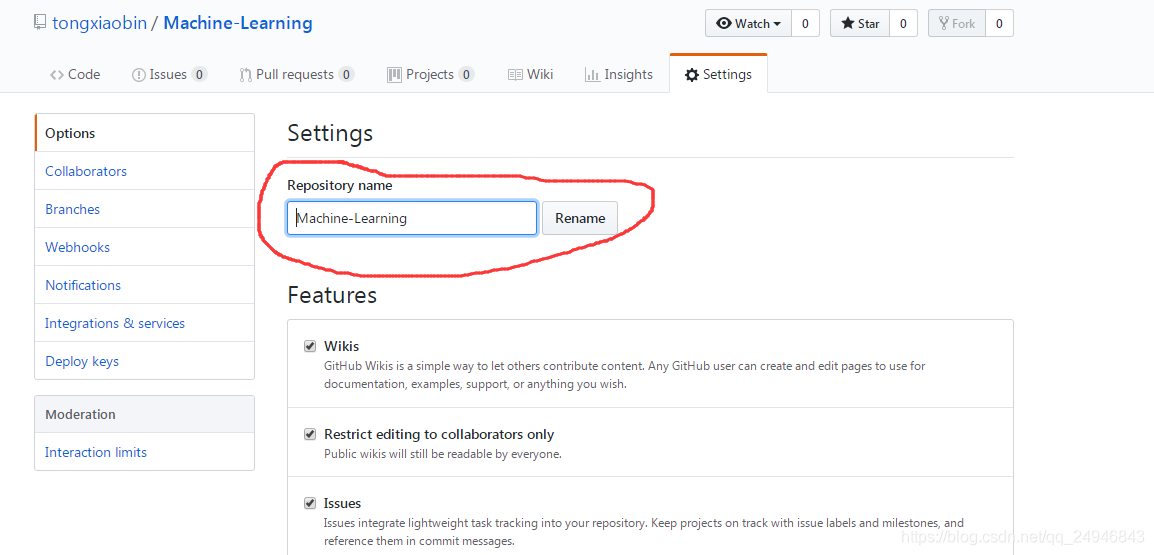Click the Pull requests count badge 0
Screen dimensions: 1154x555
[347, 74]
